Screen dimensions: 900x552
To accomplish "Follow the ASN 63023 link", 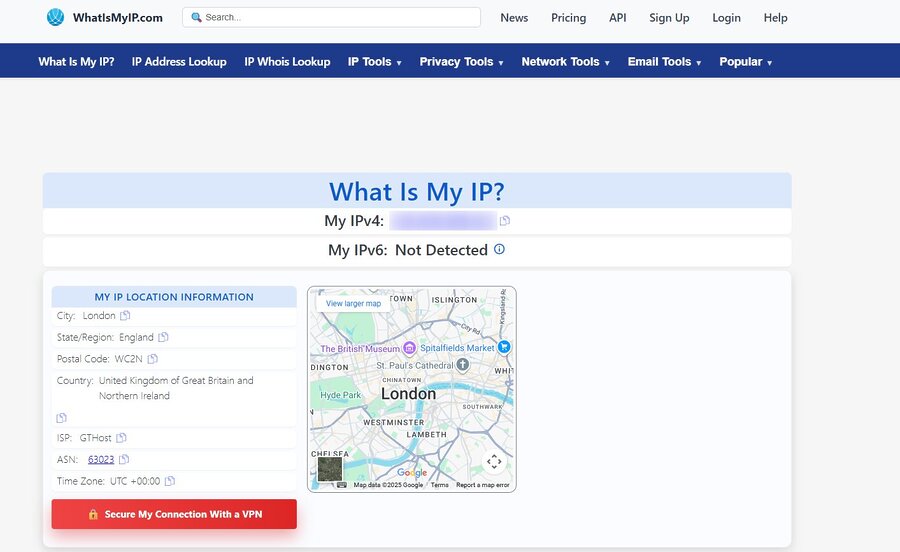I will (101, 460).
